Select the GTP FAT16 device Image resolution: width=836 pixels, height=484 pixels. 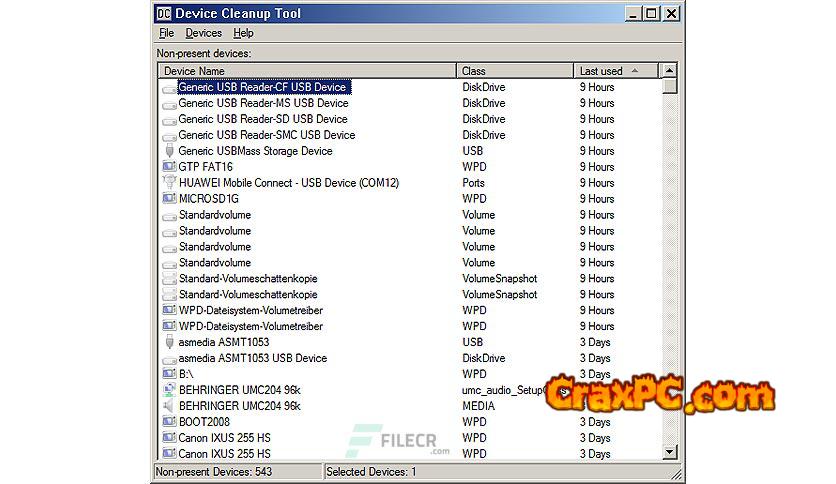pos(205,167)
